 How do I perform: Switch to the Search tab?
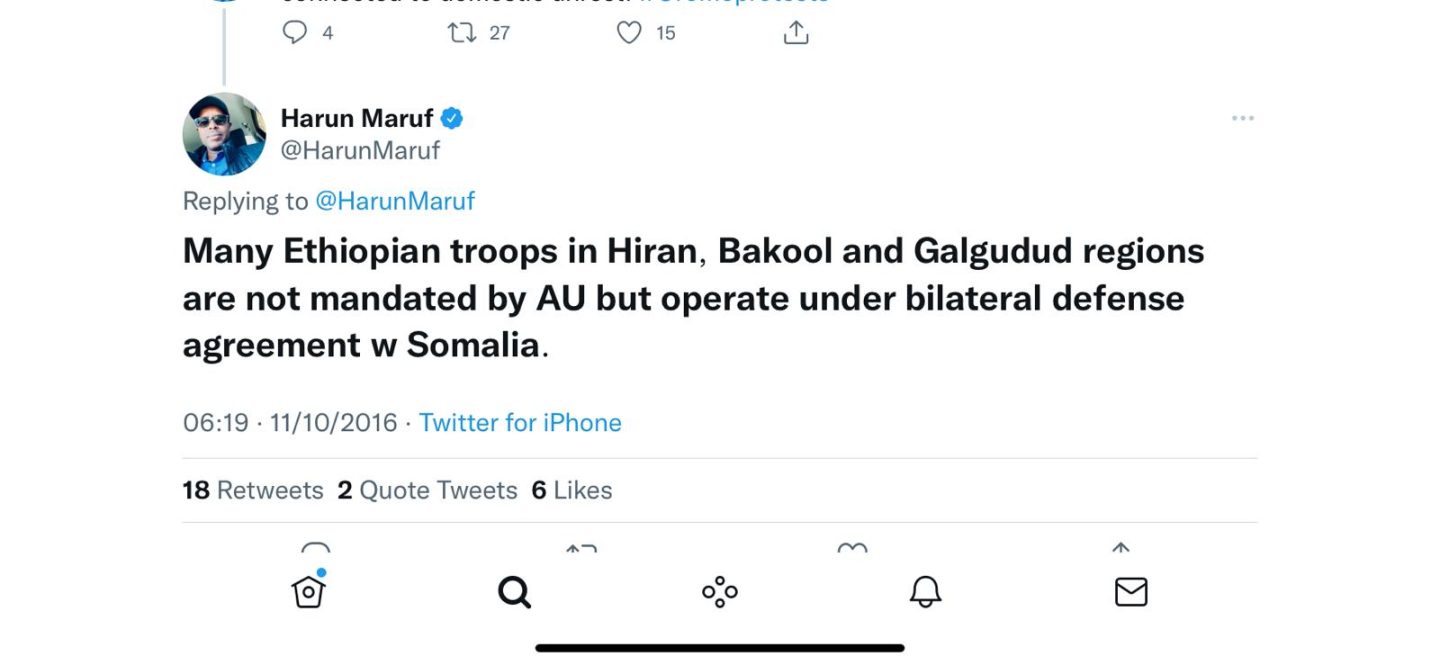click(514, 593)
